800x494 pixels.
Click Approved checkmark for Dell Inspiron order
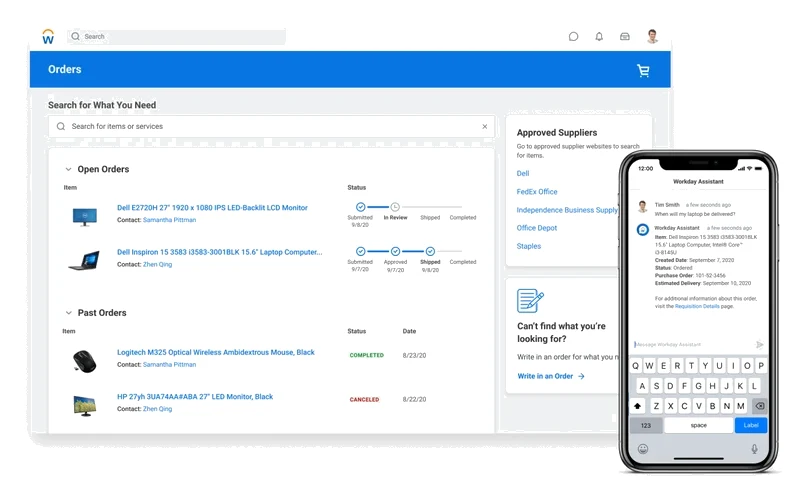click(x=395, y=251)
